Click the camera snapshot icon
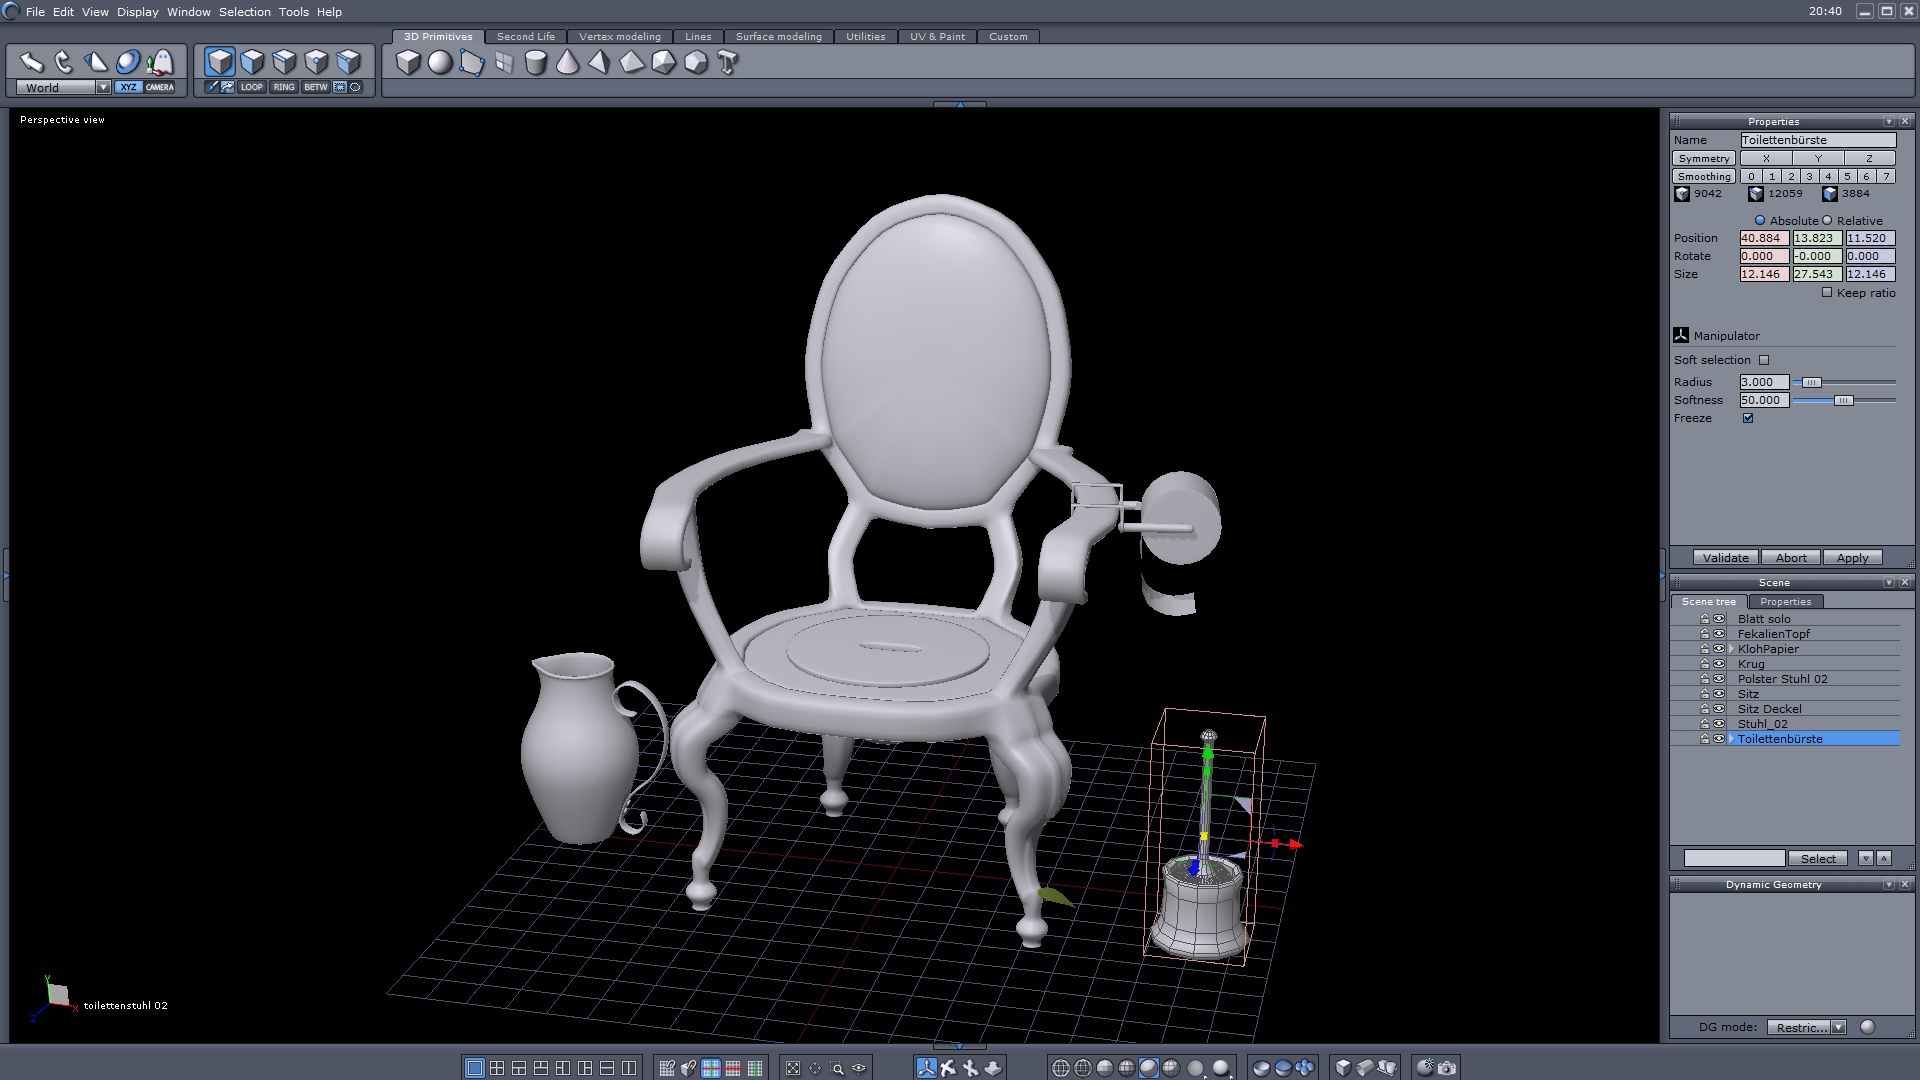Screen dimensions: 1920x1080 [1447, 1068]
